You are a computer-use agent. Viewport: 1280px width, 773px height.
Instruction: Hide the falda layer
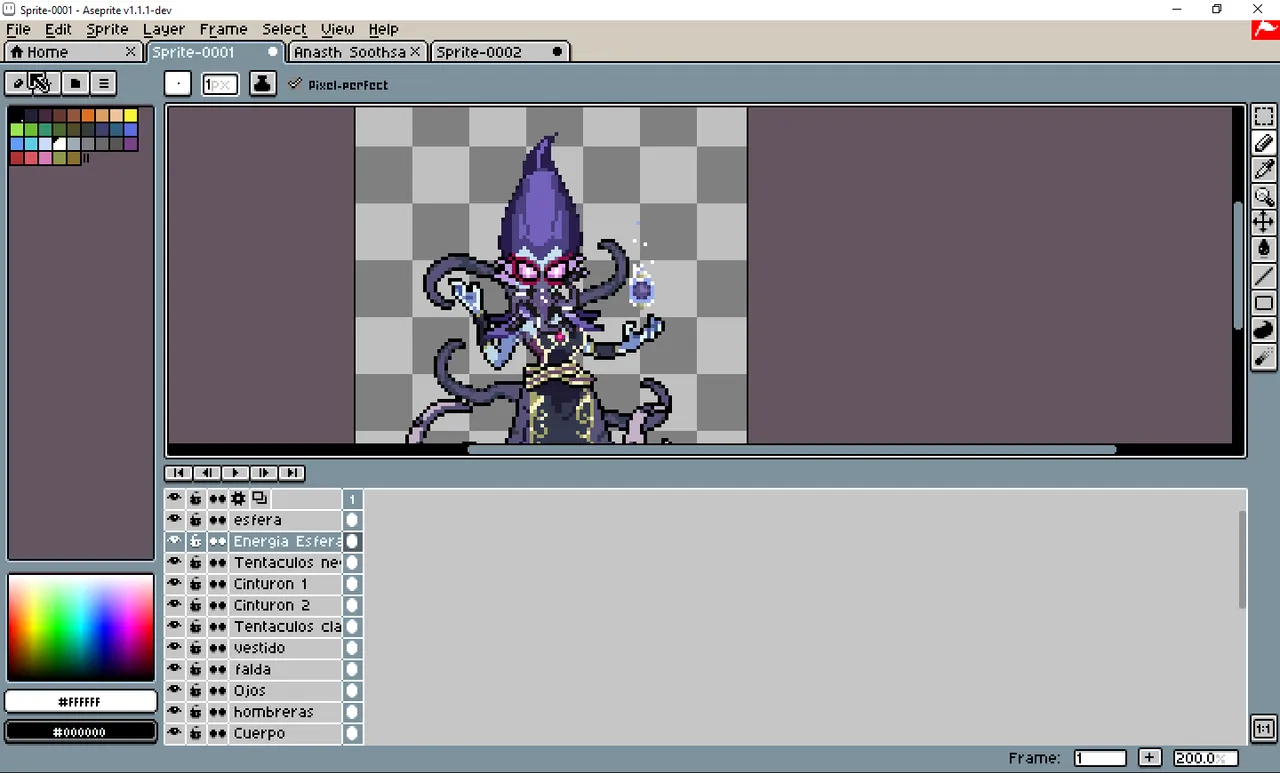pos(174,669)
